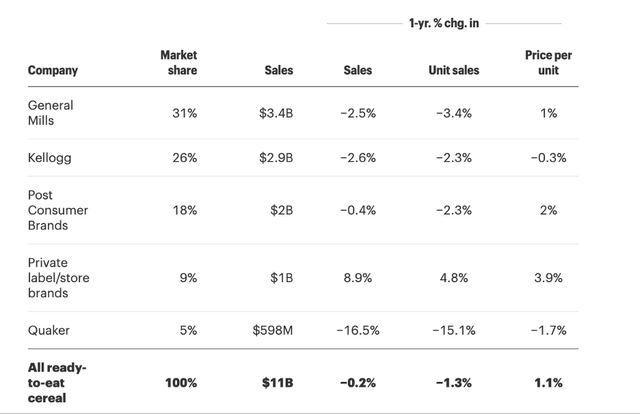
Task: Click Kellogg's $2.9B sales value
Action: click(274, 160)
